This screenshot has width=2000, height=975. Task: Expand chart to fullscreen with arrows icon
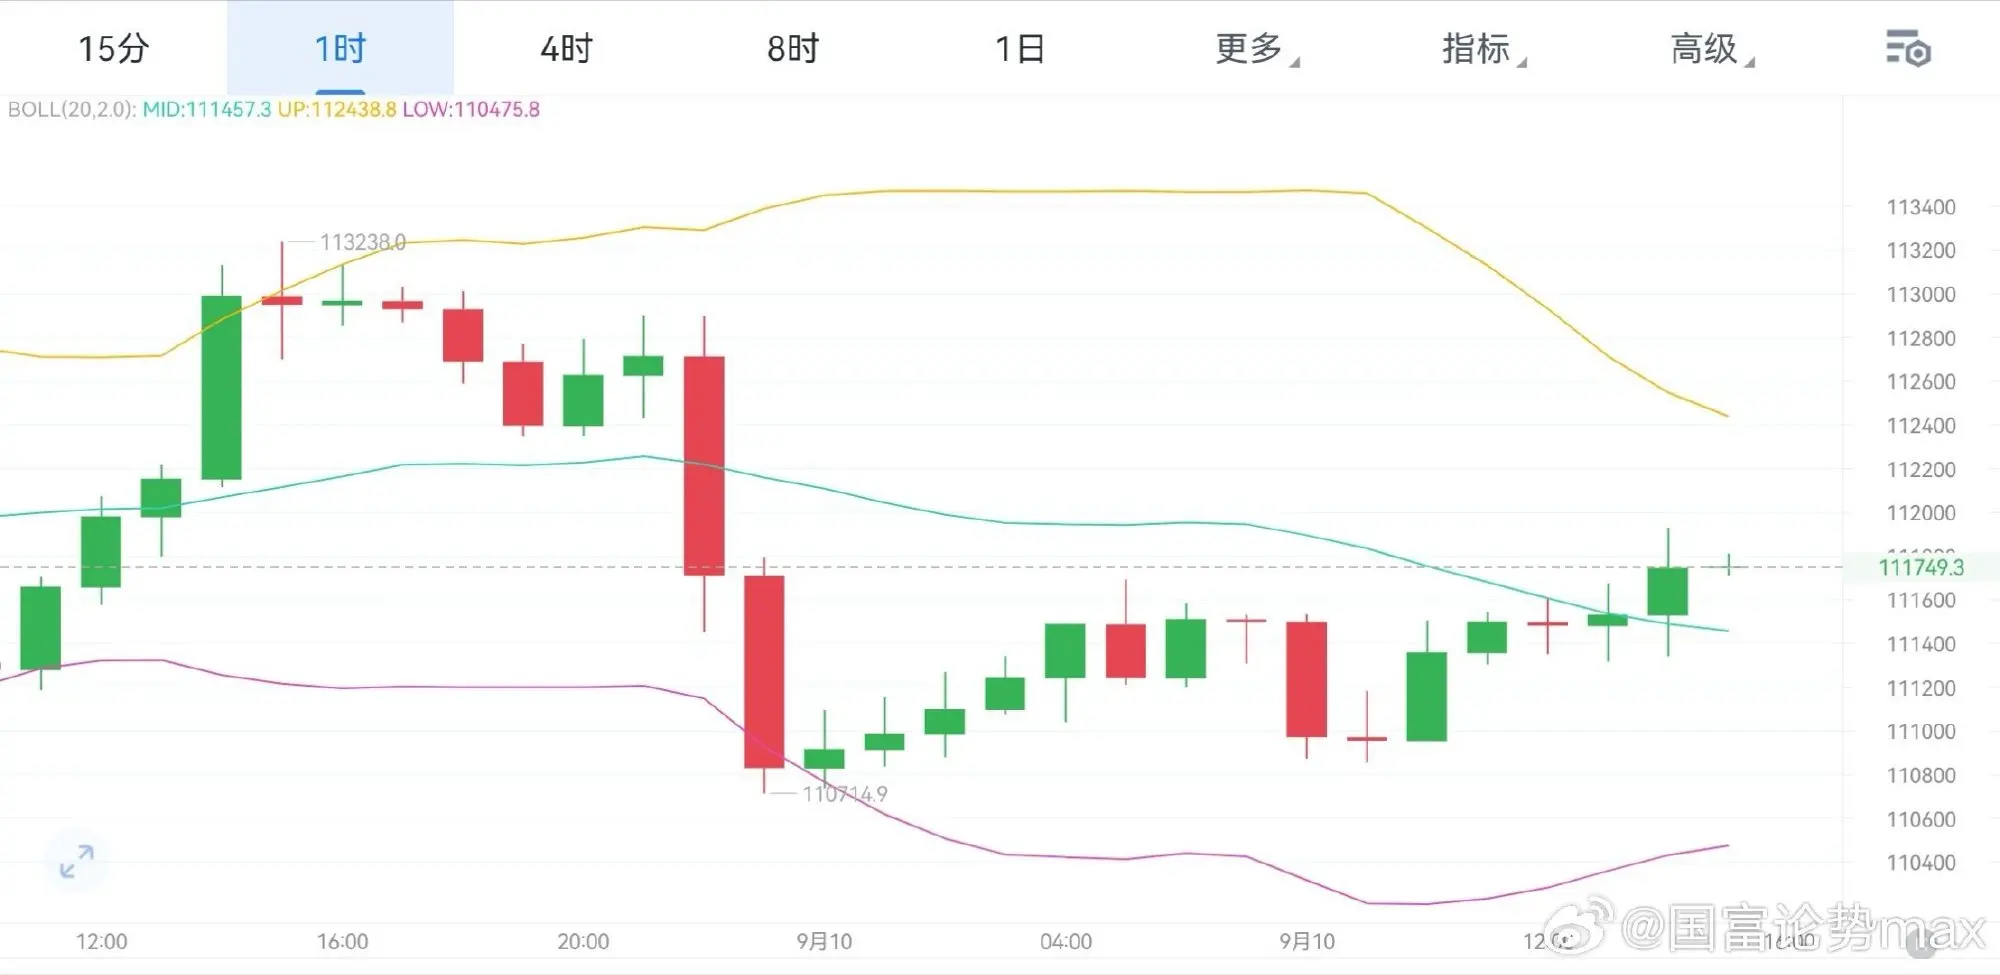click(76, 861)
